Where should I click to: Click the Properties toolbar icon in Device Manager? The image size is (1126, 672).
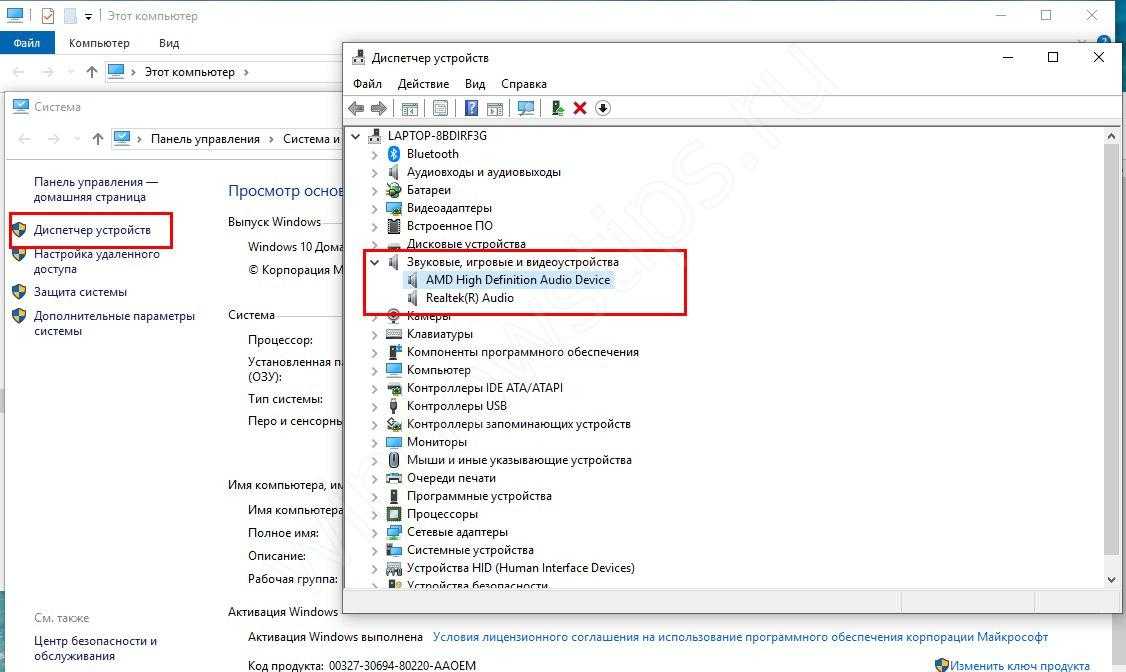click(440, 108)
